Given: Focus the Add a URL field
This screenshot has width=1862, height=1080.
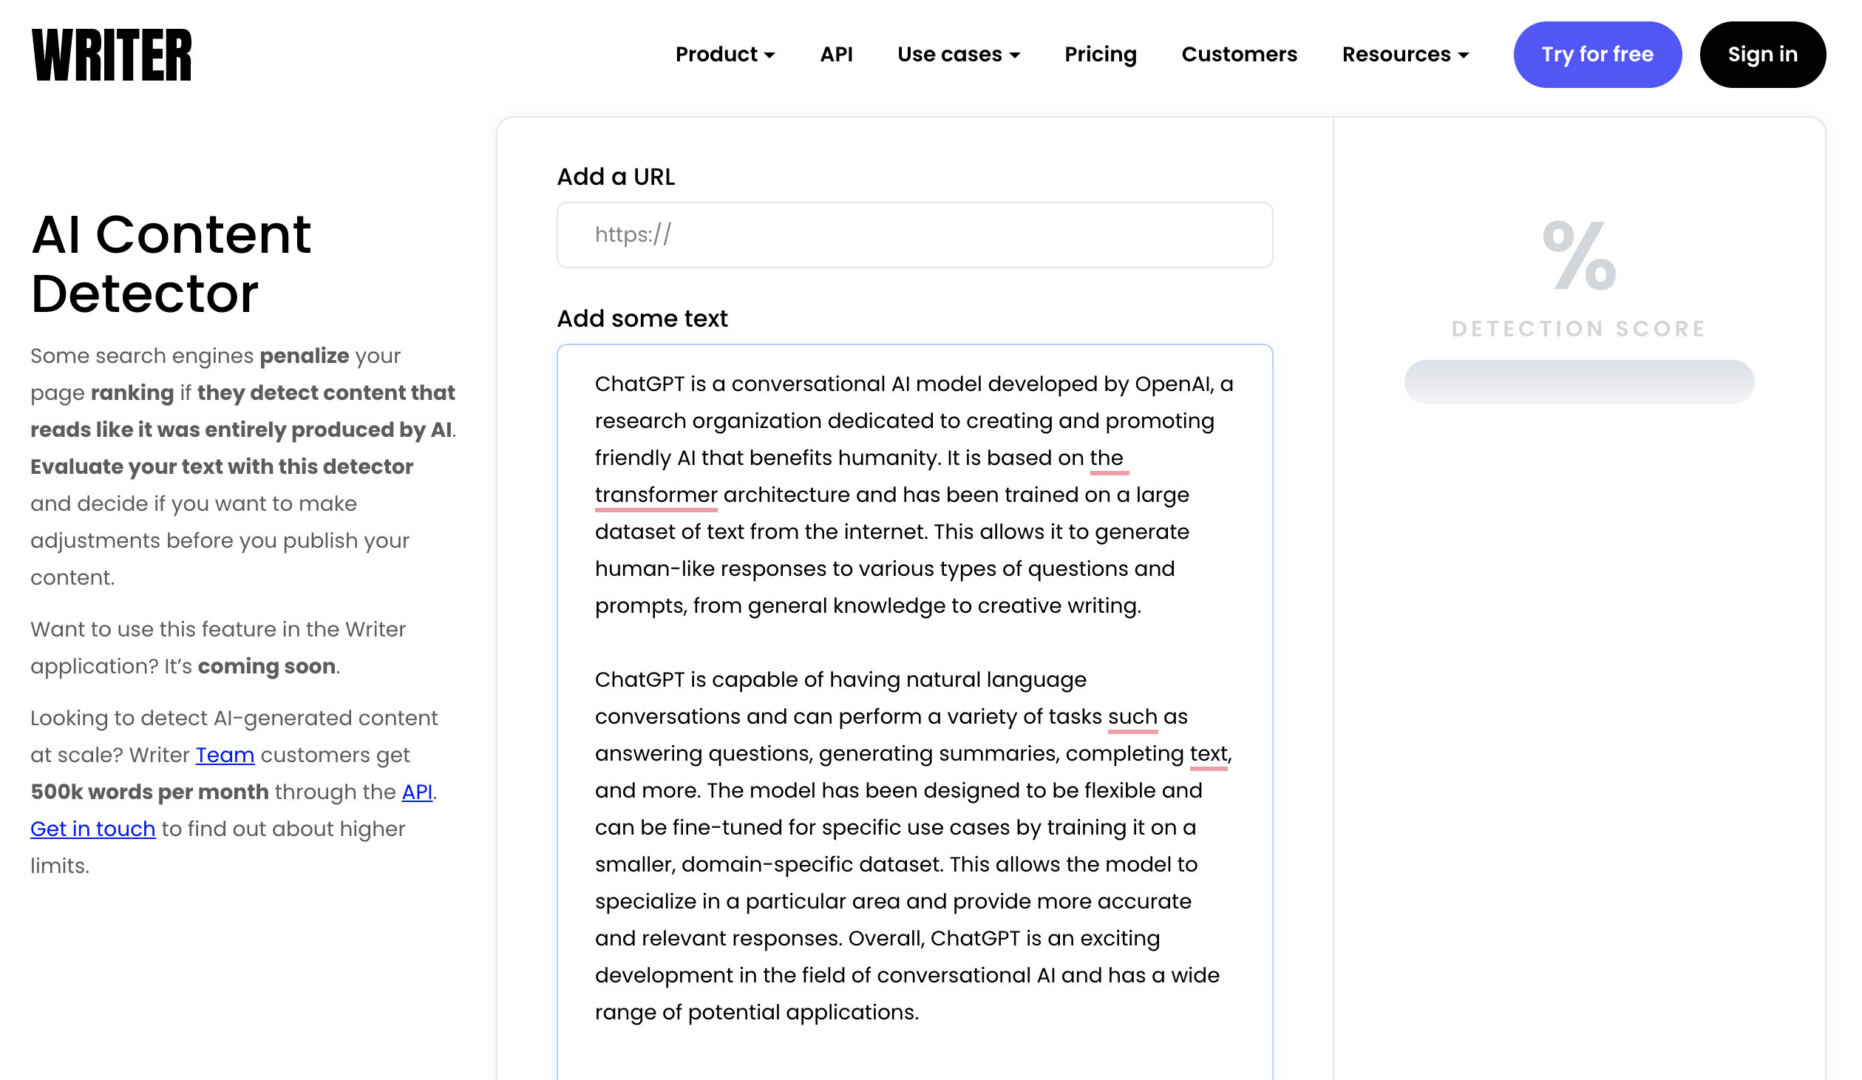Looking at the screenshot, I should click(914, 235).
